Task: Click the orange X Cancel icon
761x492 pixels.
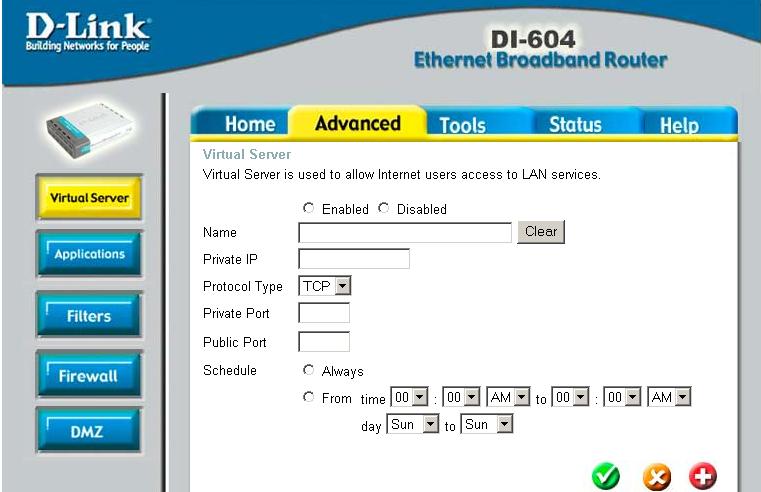Action: [657, 476]
